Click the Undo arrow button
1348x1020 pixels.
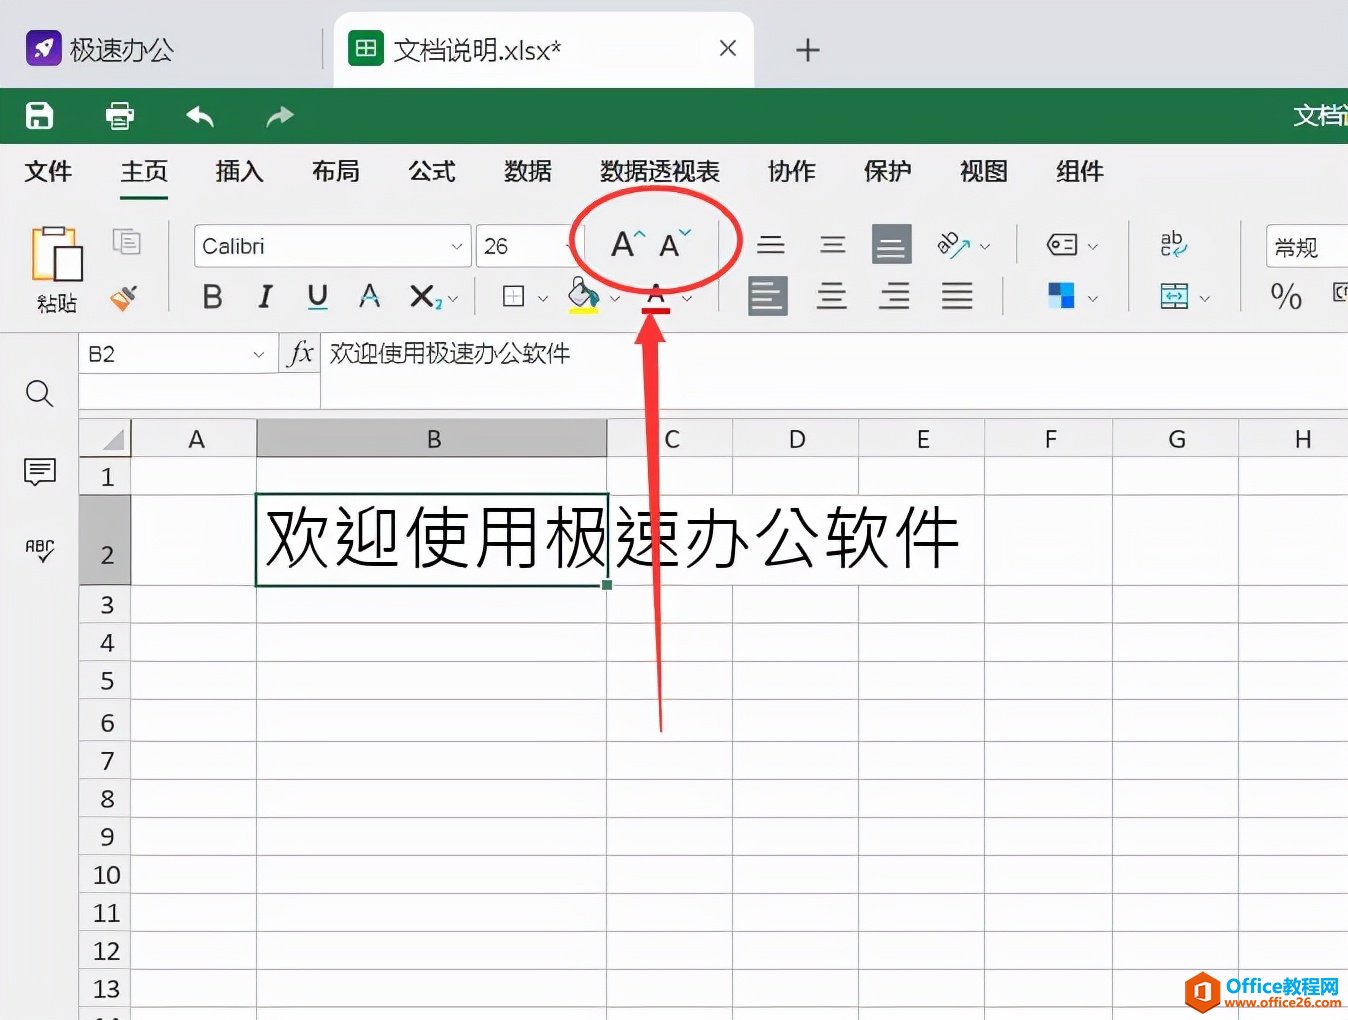point(199,115)
